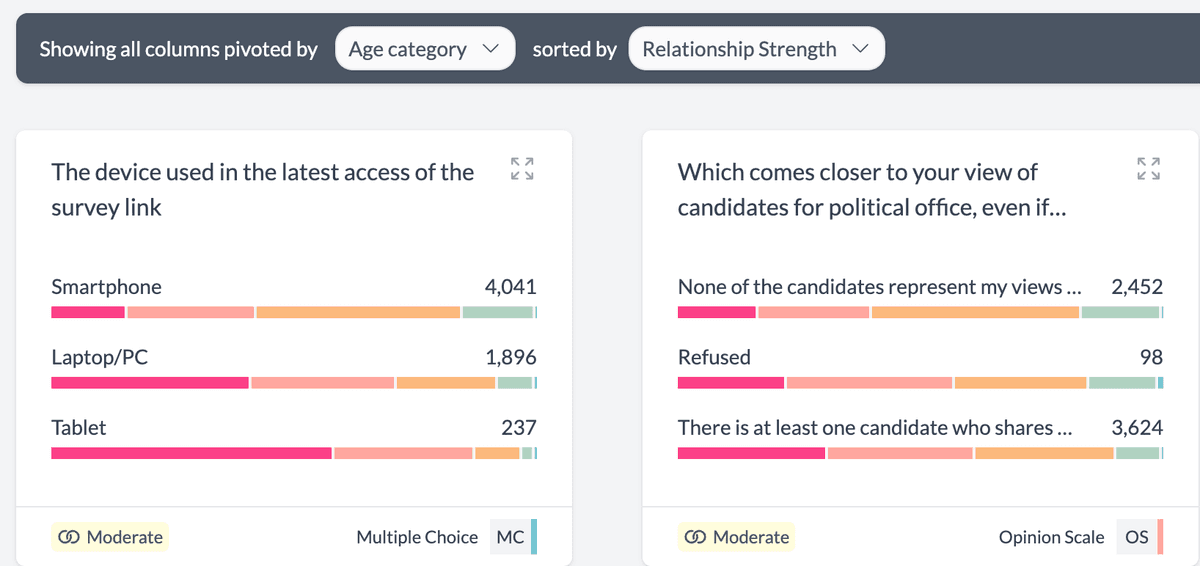The height and width of the screenshot is (566, 1200).
Task: Open the Relationship Strength sort dropdown
Action: (x=755, y=49)
